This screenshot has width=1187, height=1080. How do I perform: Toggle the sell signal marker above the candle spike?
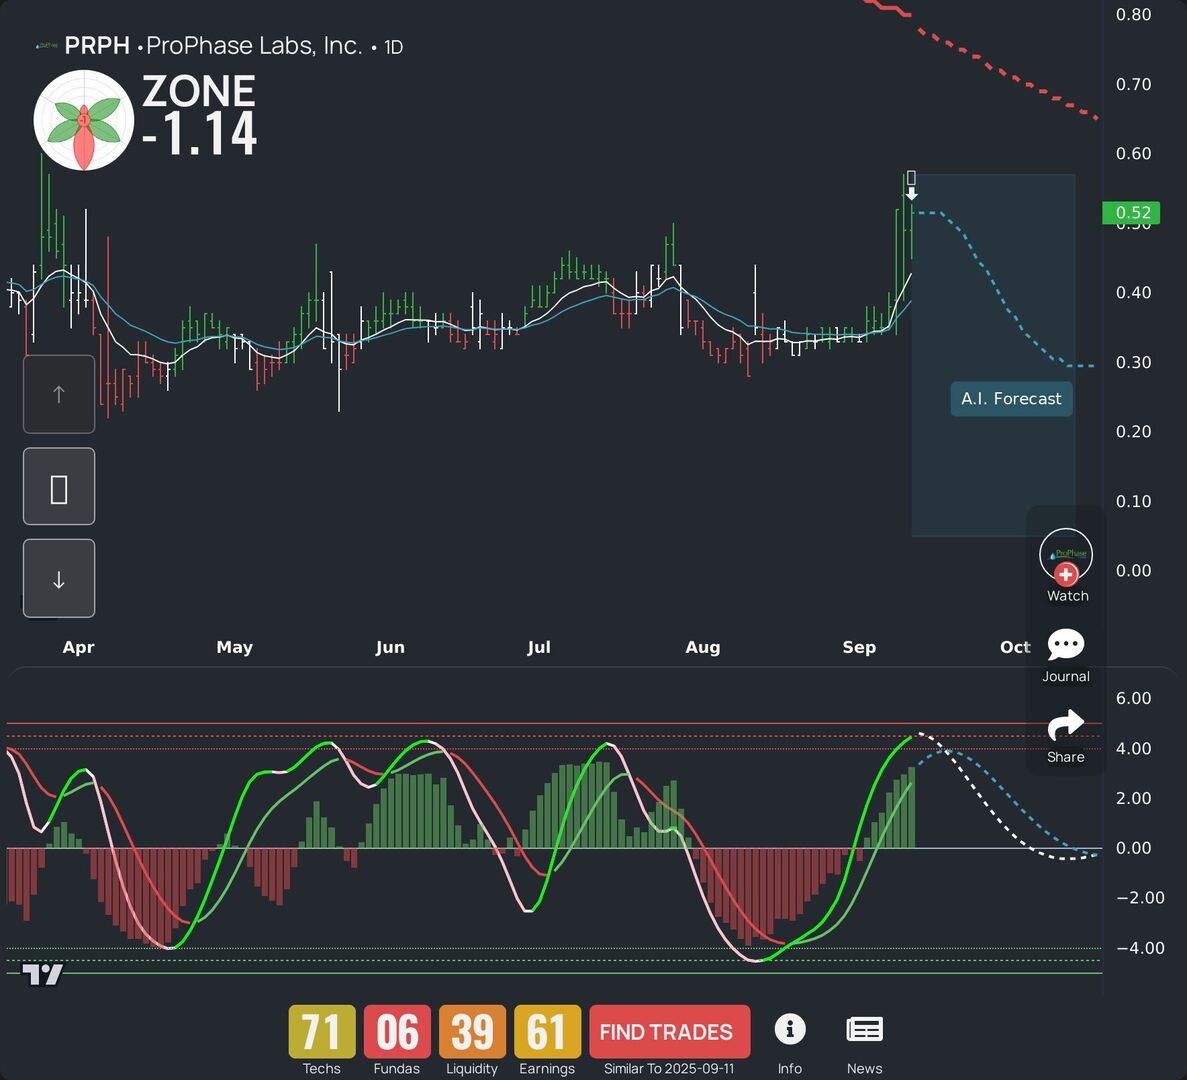tap(911, 183)
